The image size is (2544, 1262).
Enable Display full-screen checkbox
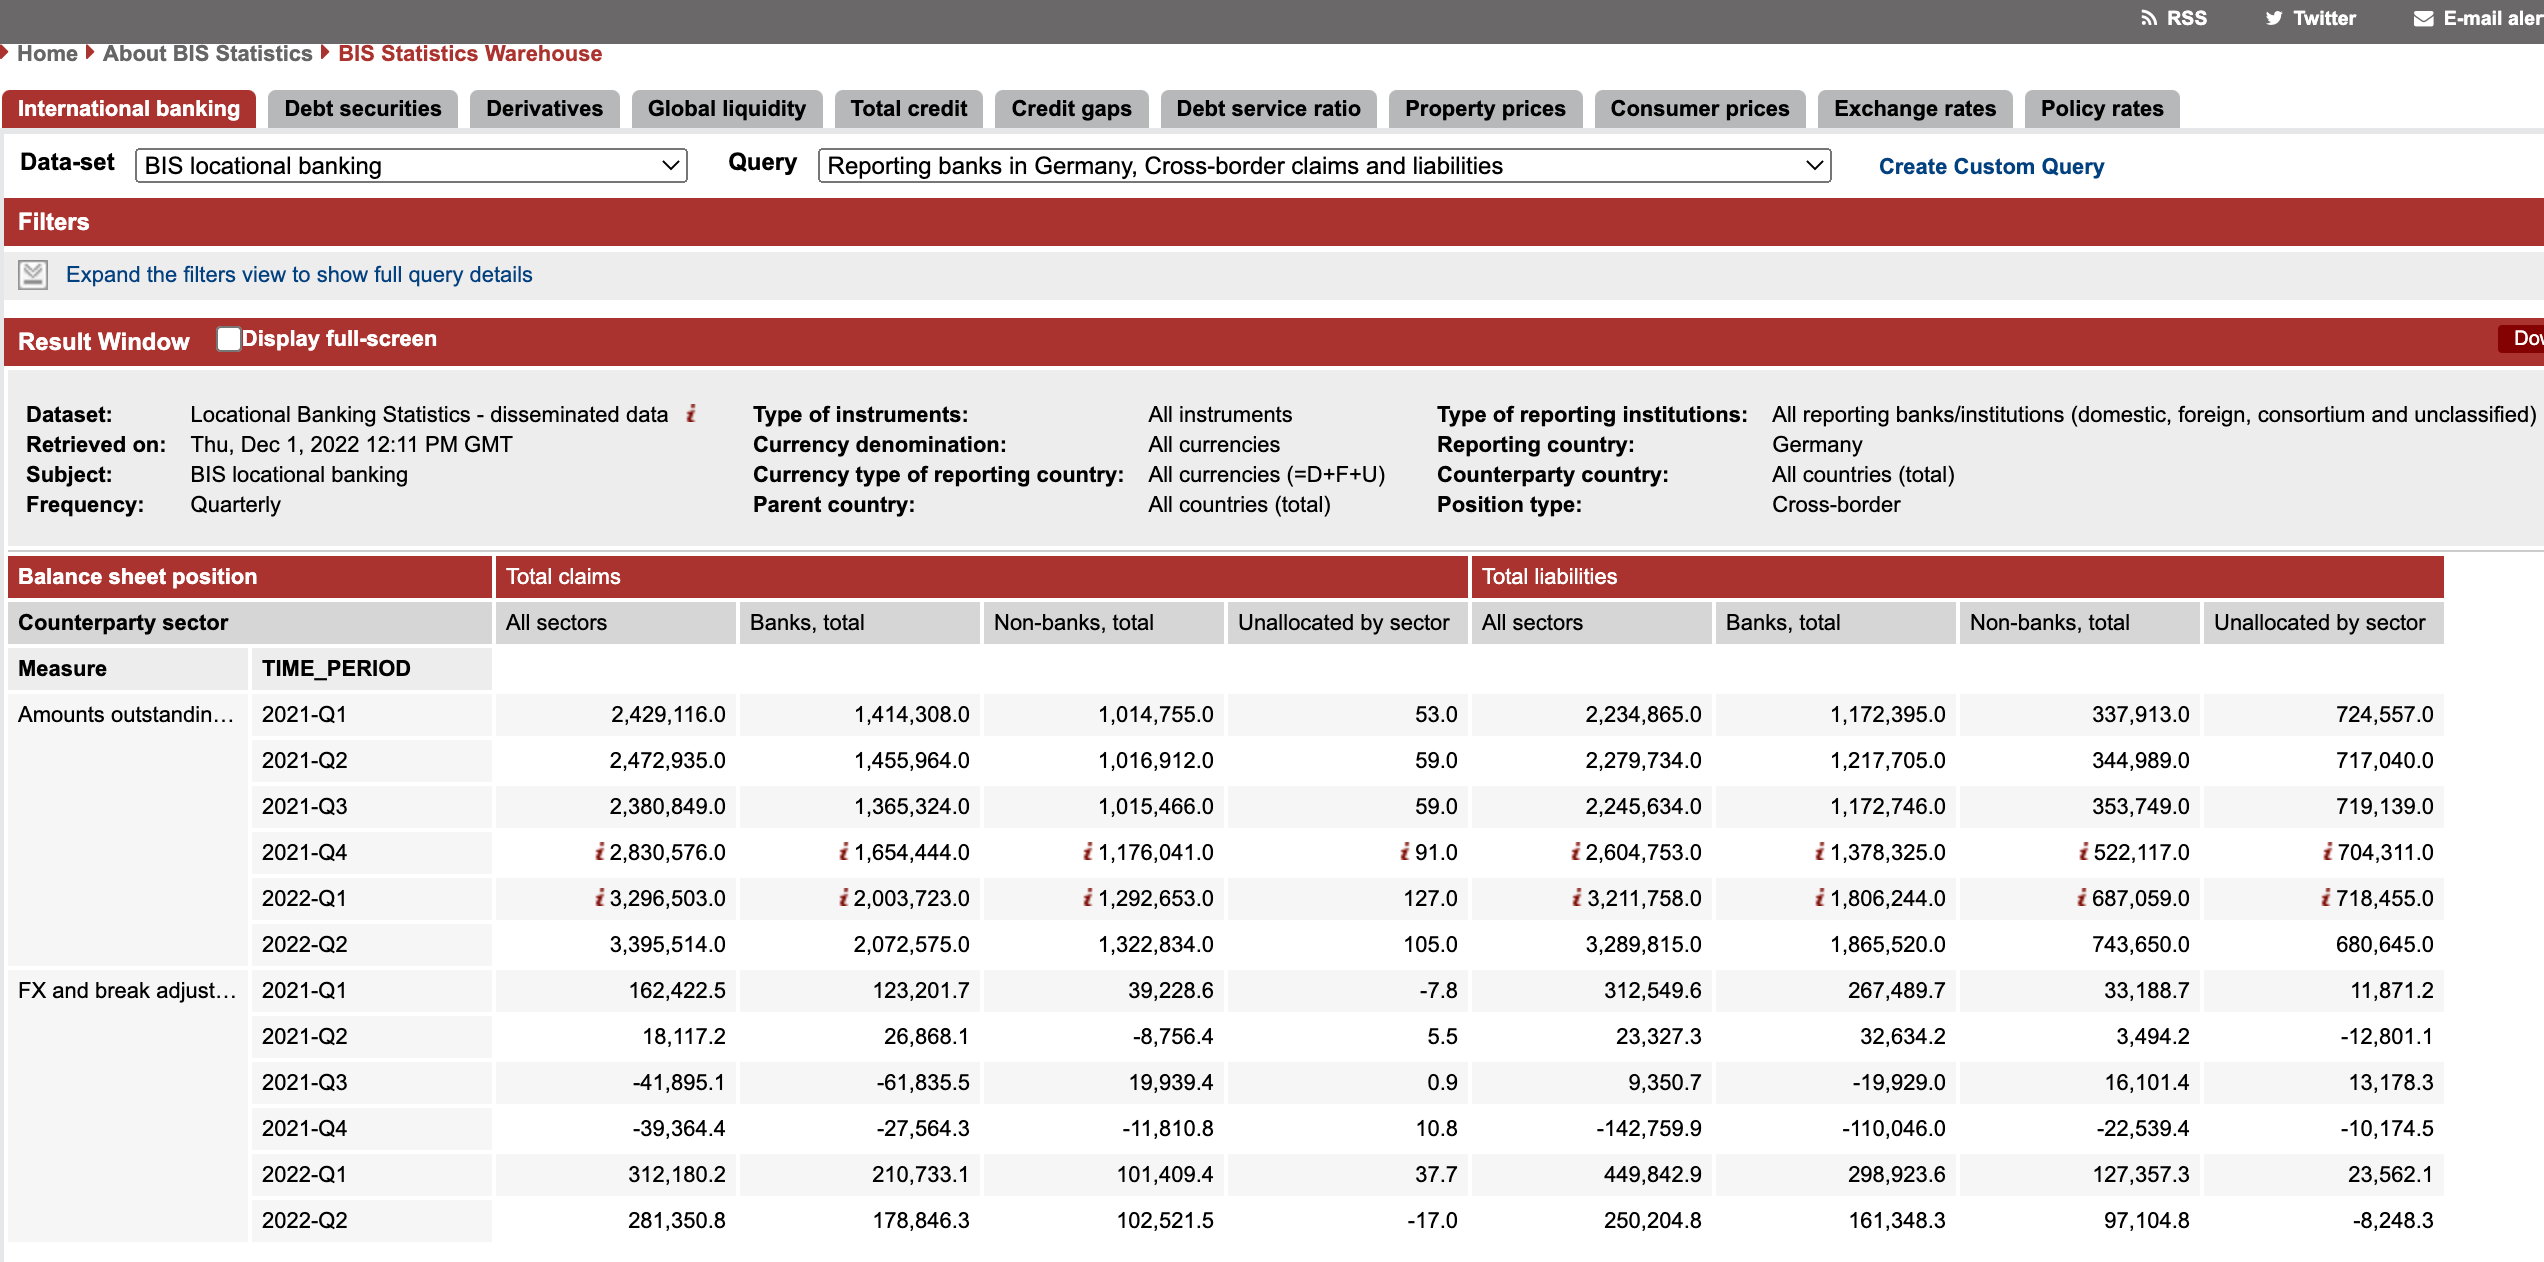click(x=228, y=339)
